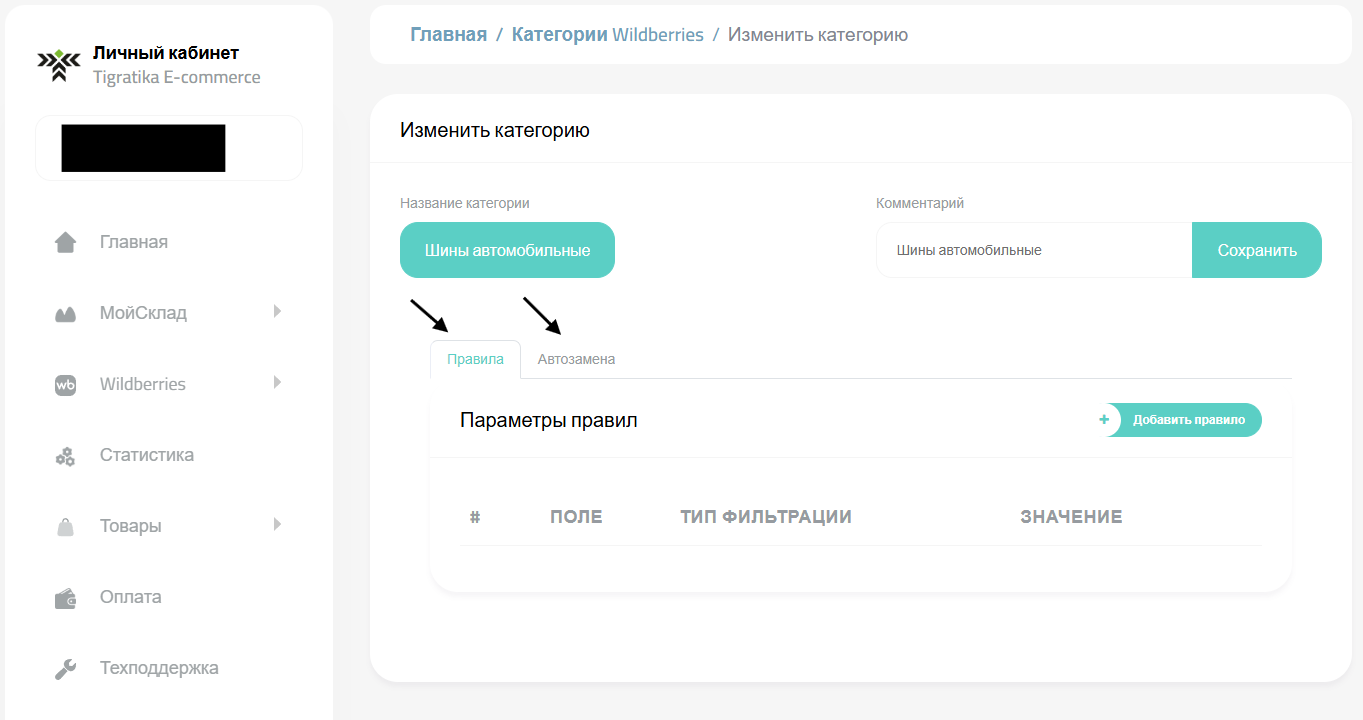Click the Название категории label
This screenshot has height=720, width=1363.
coord(465,203)
